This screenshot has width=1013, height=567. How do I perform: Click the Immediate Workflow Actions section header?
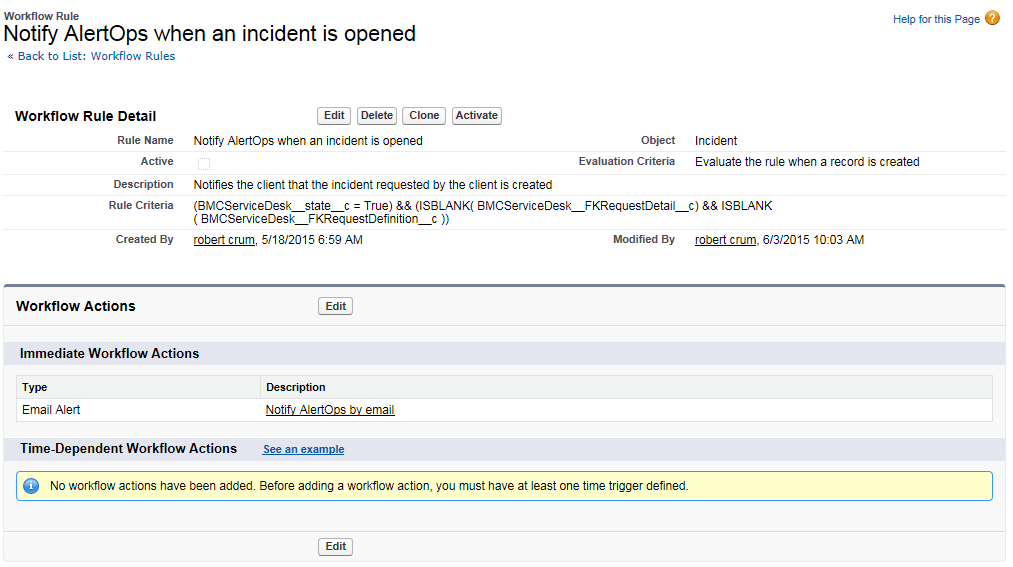pyautogui.click(x=110, y=353)
